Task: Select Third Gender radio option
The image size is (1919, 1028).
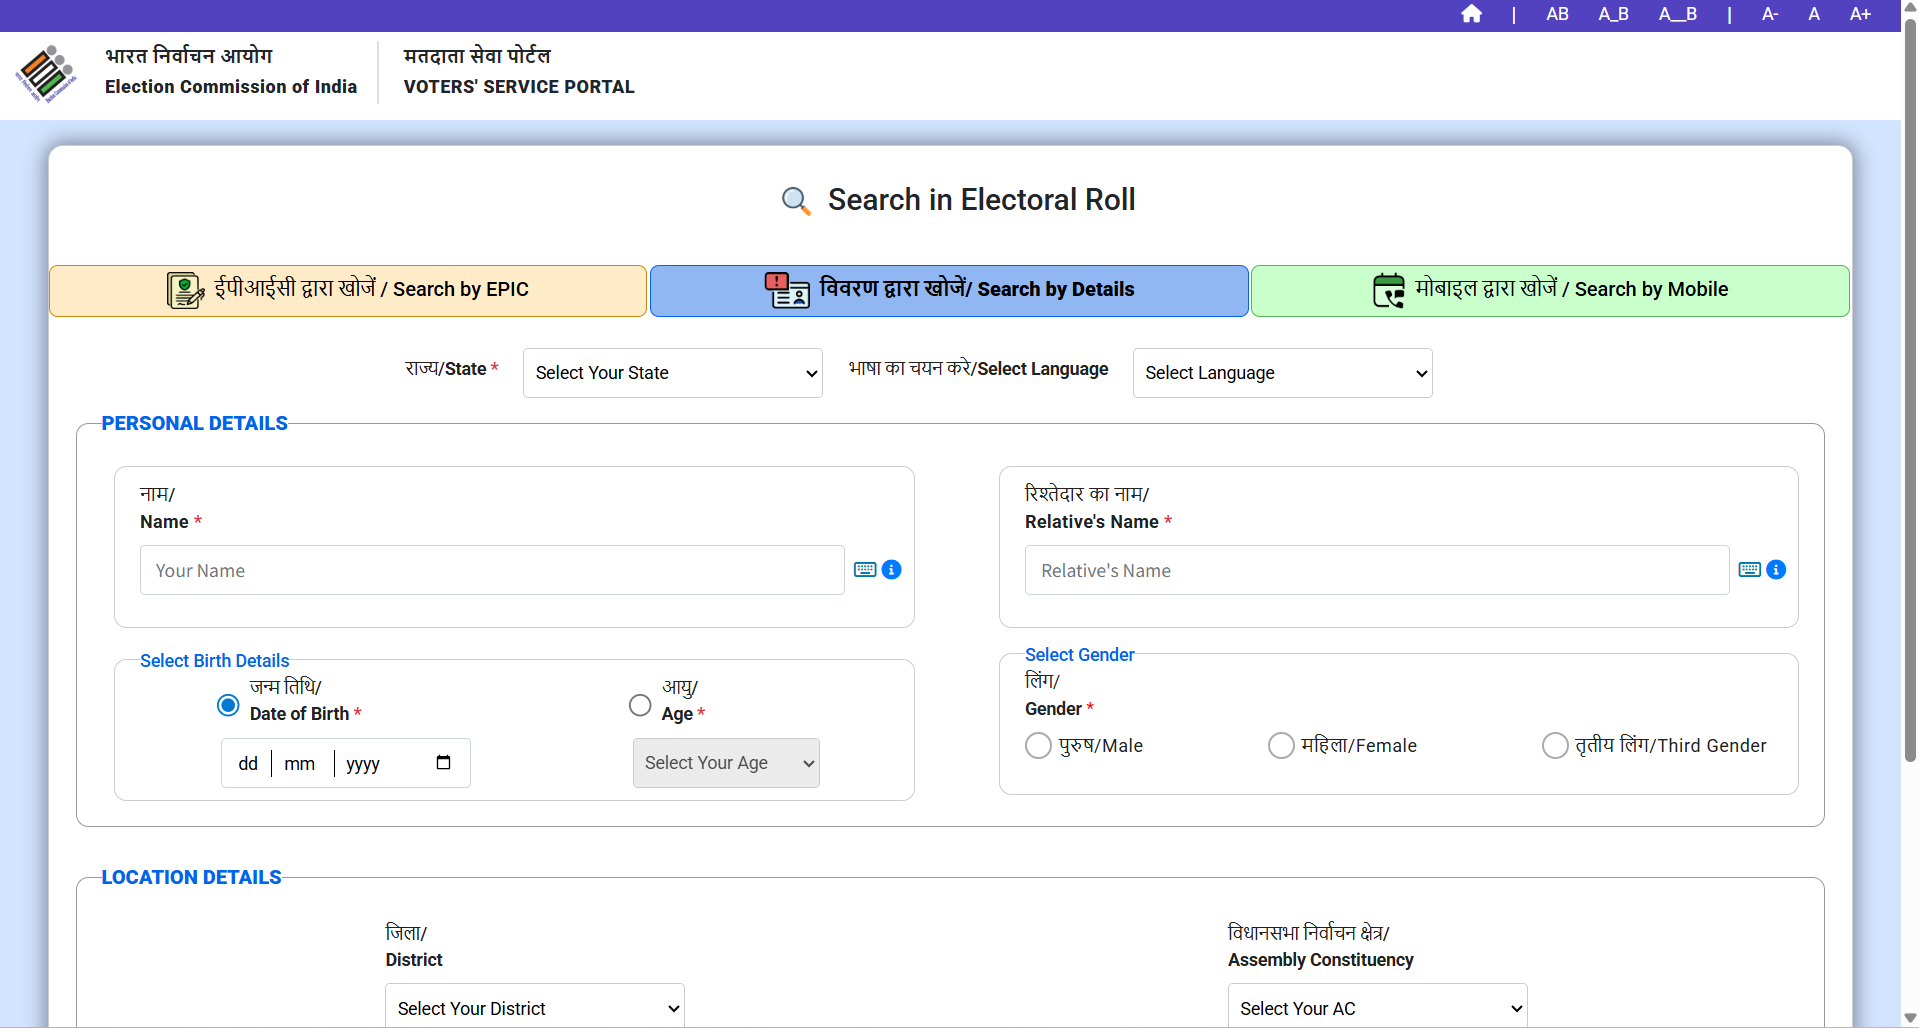Action: pyautogui.click(x=1554, y=746)
